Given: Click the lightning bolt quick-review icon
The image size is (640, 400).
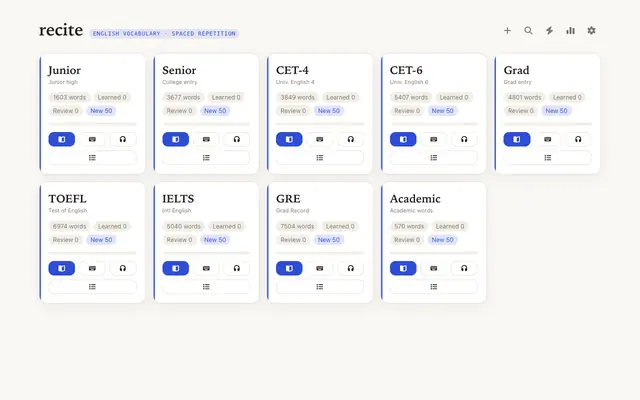Looking at the screenshot, I should pyautogui.click(x=549, y=31).
